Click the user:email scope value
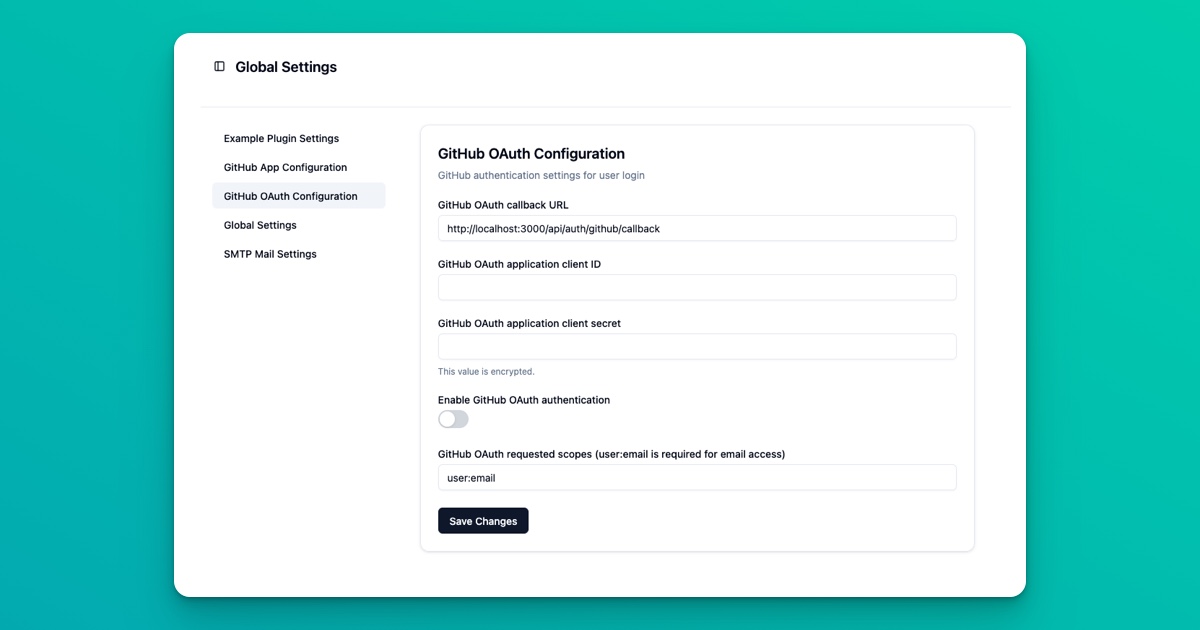This screenshot has height=630, width=1200. (470, 477)
